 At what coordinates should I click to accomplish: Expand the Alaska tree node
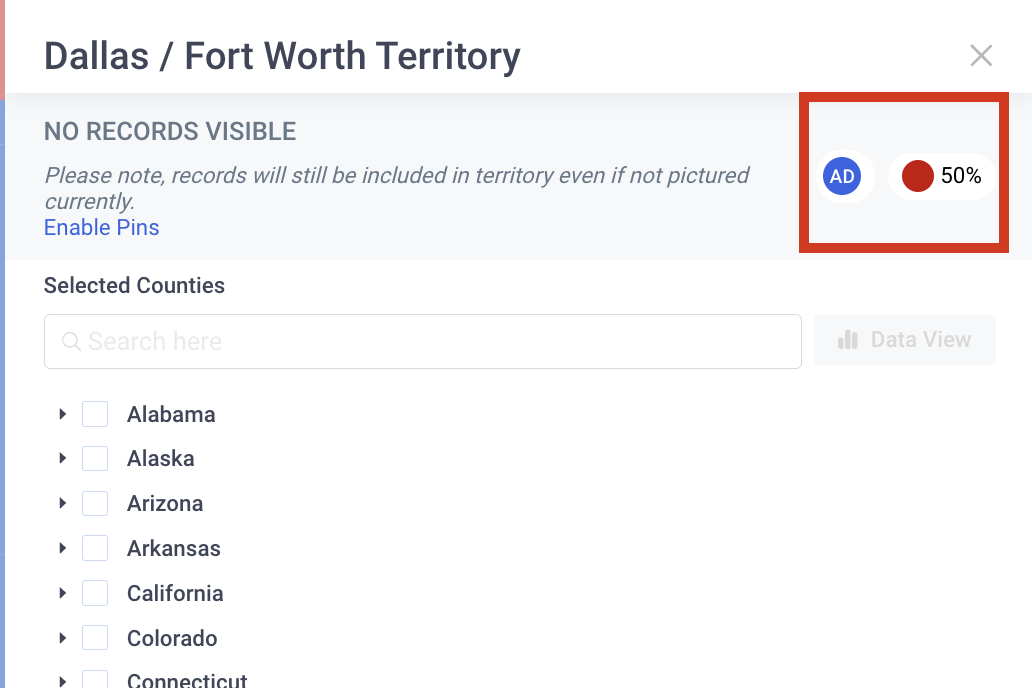click(63, 458)
